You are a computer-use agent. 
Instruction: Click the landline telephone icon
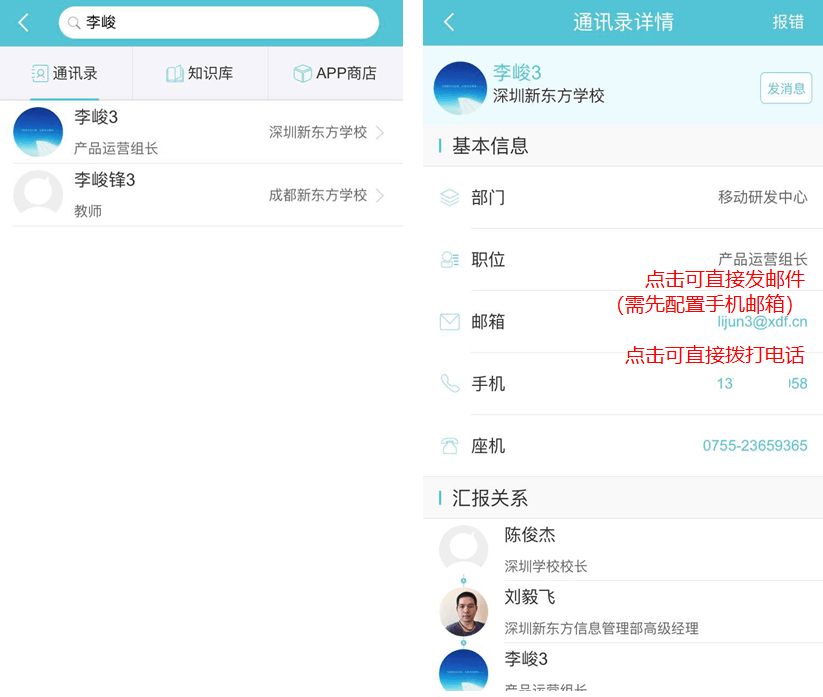coord(449,446)
